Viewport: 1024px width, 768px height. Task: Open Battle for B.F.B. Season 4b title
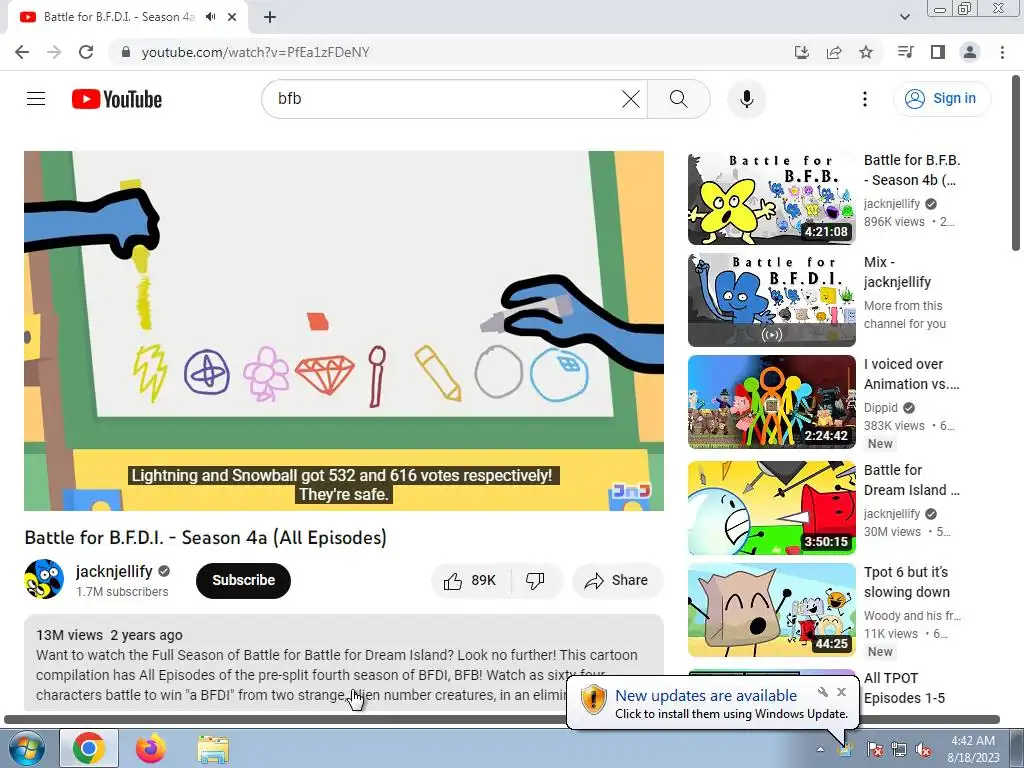pyautogui.click(x=912, y=170)
